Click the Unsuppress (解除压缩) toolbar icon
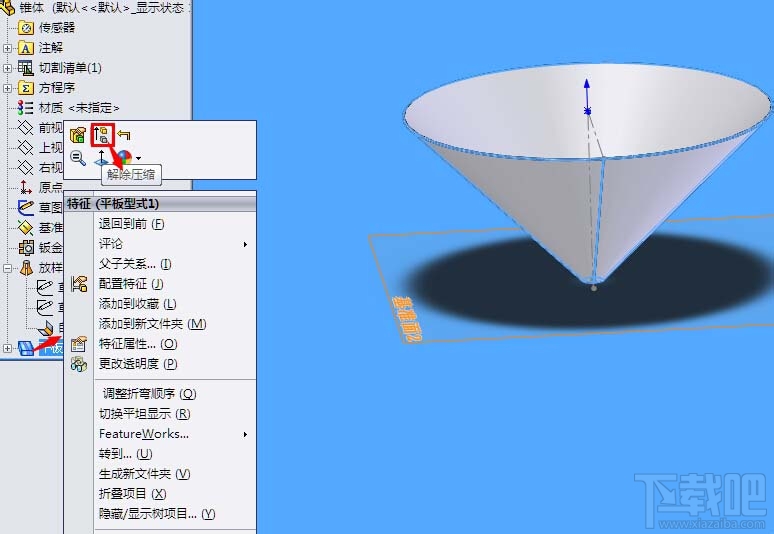The height and width of the screenshot is (534, 774). (102, 135)
